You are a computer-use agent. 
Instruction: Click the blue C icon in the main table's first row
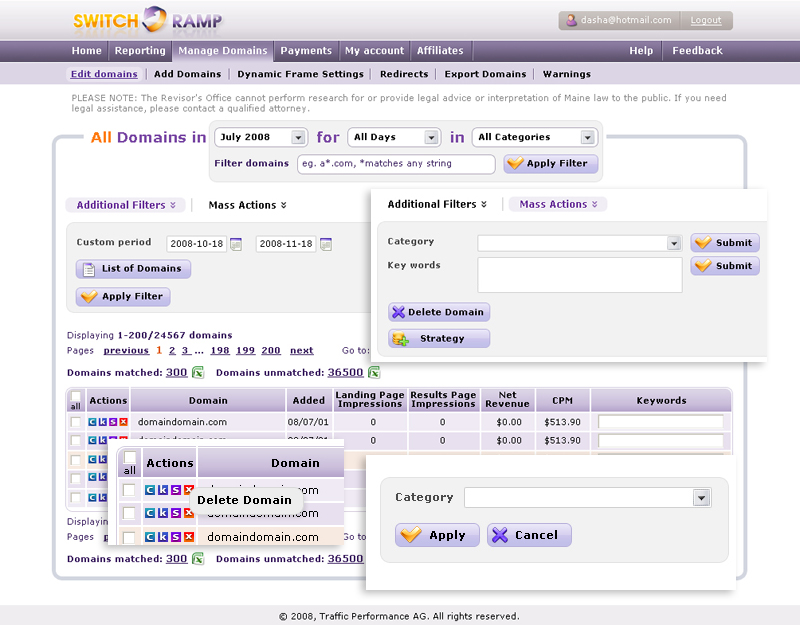click(92, 422)
